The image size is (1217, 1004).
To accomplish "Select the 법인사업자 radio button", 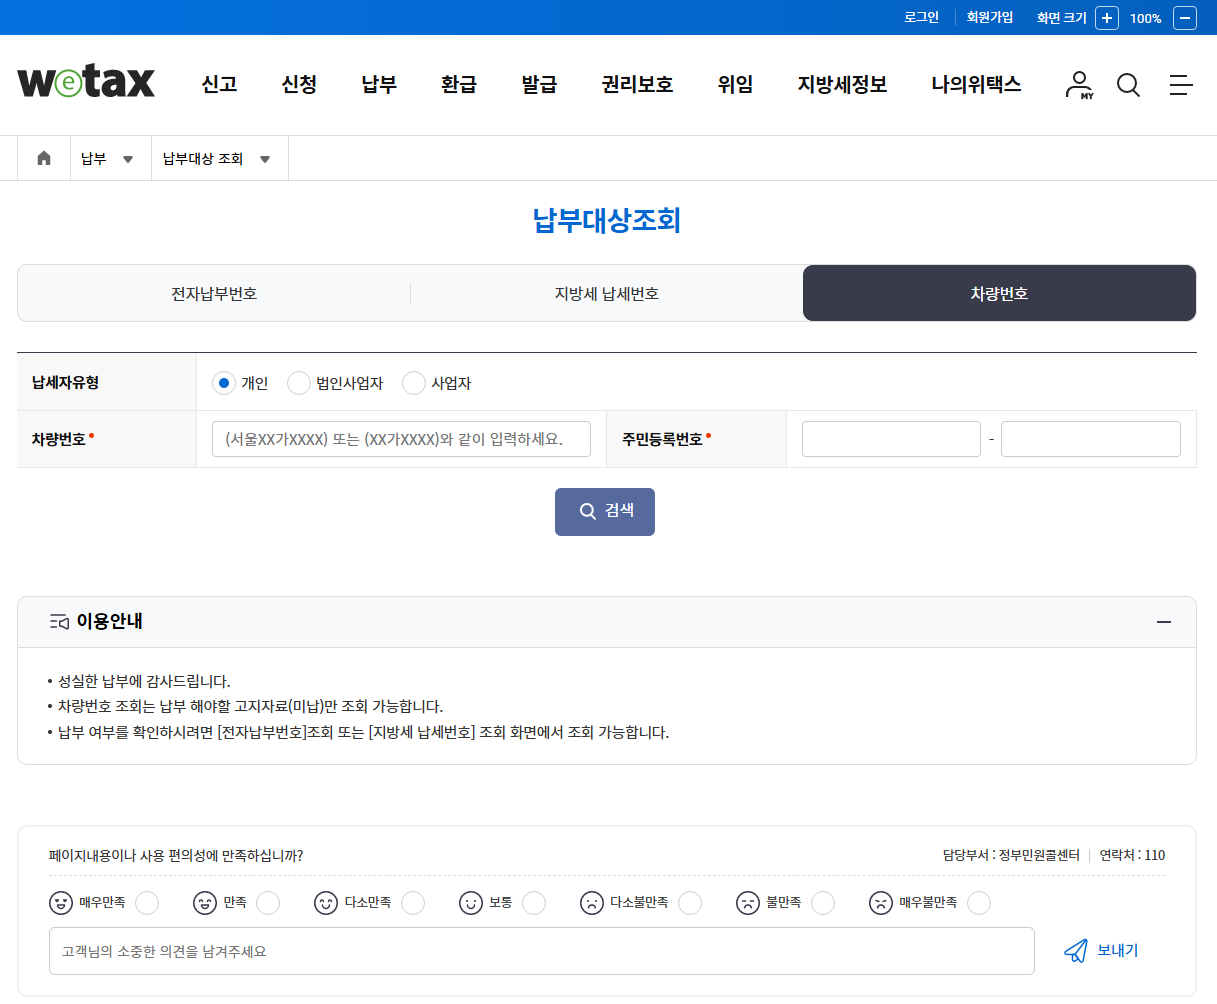I will pyautogui.click(x=298, y=382).
